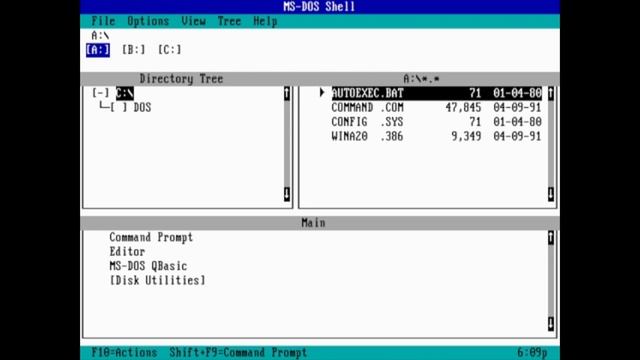
Task: Click Shift+F9=Command Prompt in status bar
Action: coord(238,353)
